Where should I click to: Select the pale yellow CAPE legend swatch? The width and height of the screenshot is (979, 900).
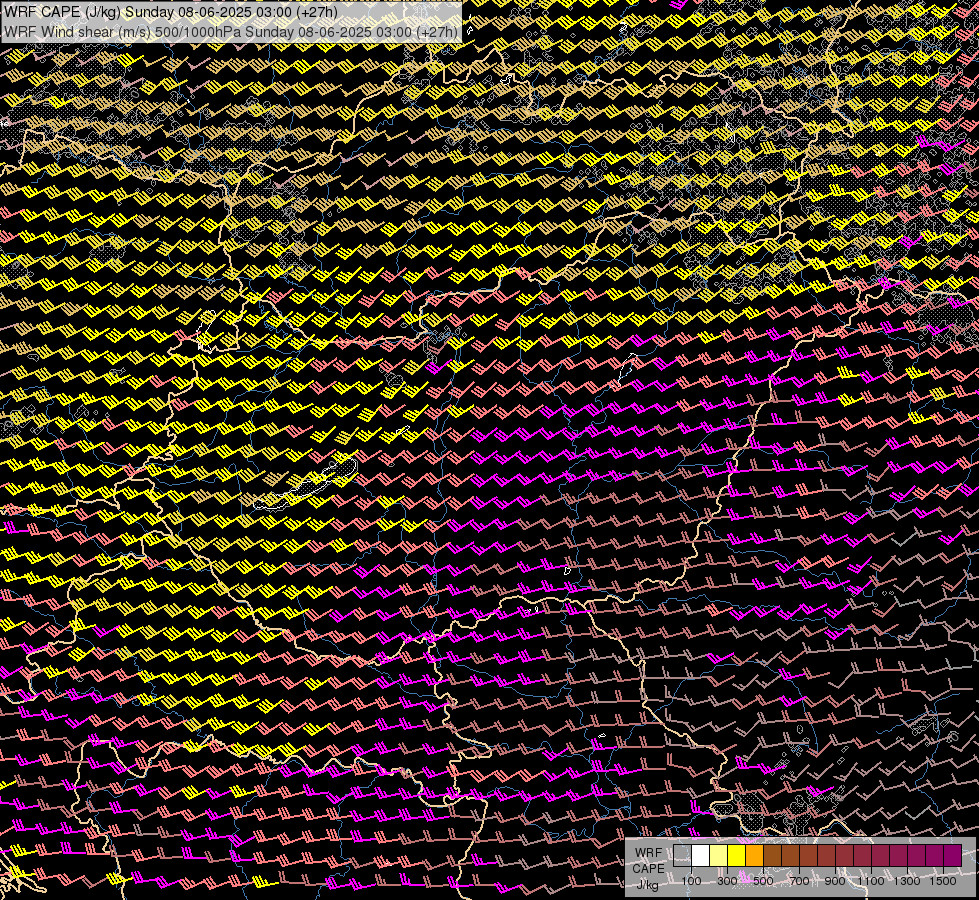(719, 856)
